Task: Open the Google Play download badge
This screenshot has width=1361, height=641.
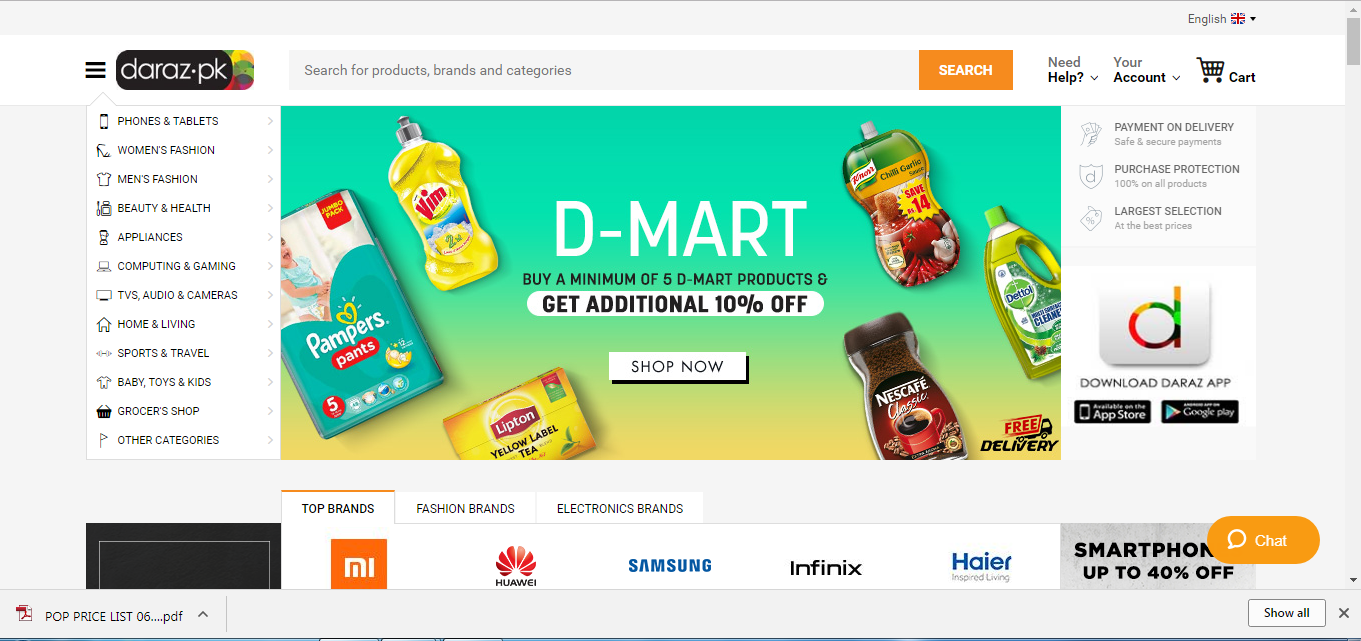Action: coord(1199,411)
